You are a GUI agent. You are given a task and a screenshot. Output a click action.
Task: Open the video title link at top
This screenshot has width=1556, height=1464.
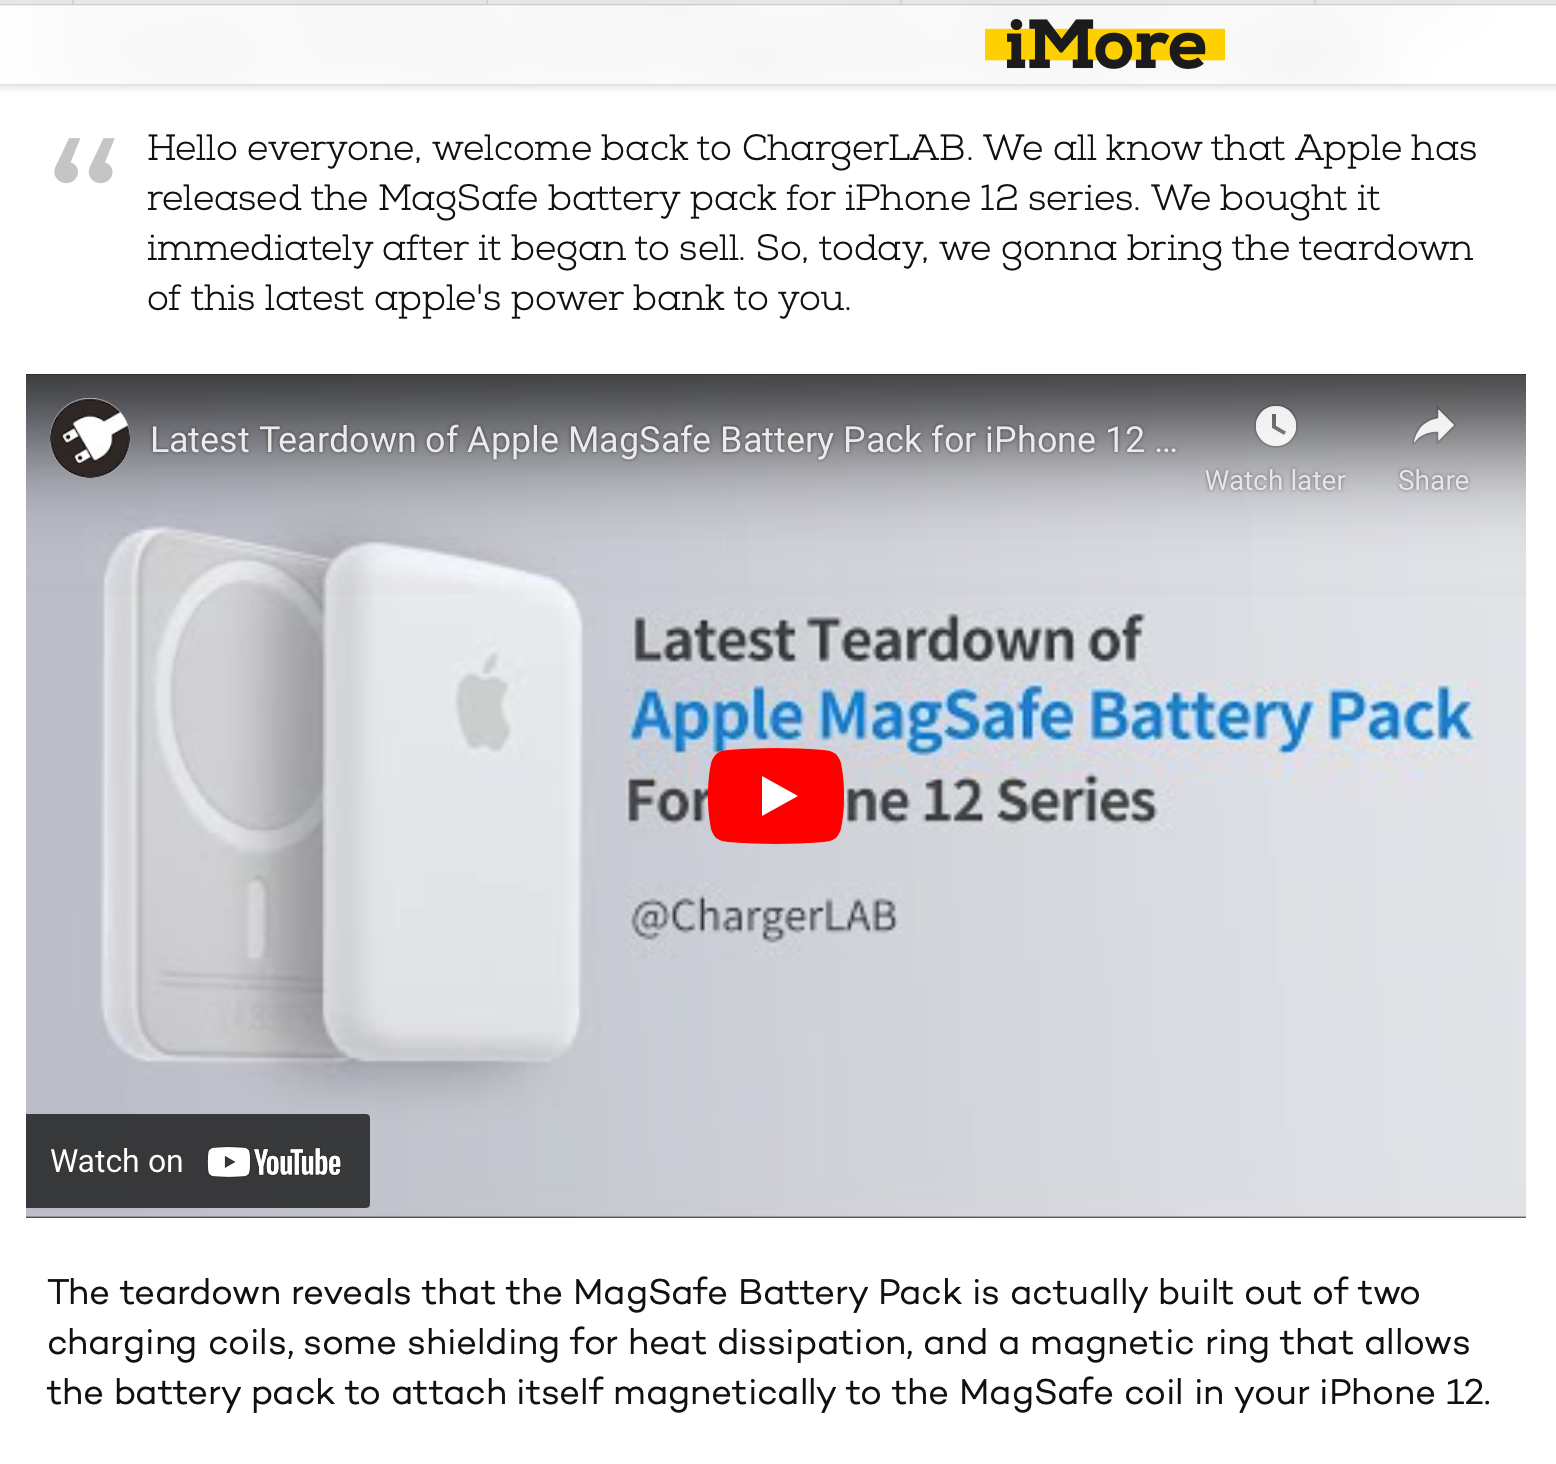[x=663, y=440]
